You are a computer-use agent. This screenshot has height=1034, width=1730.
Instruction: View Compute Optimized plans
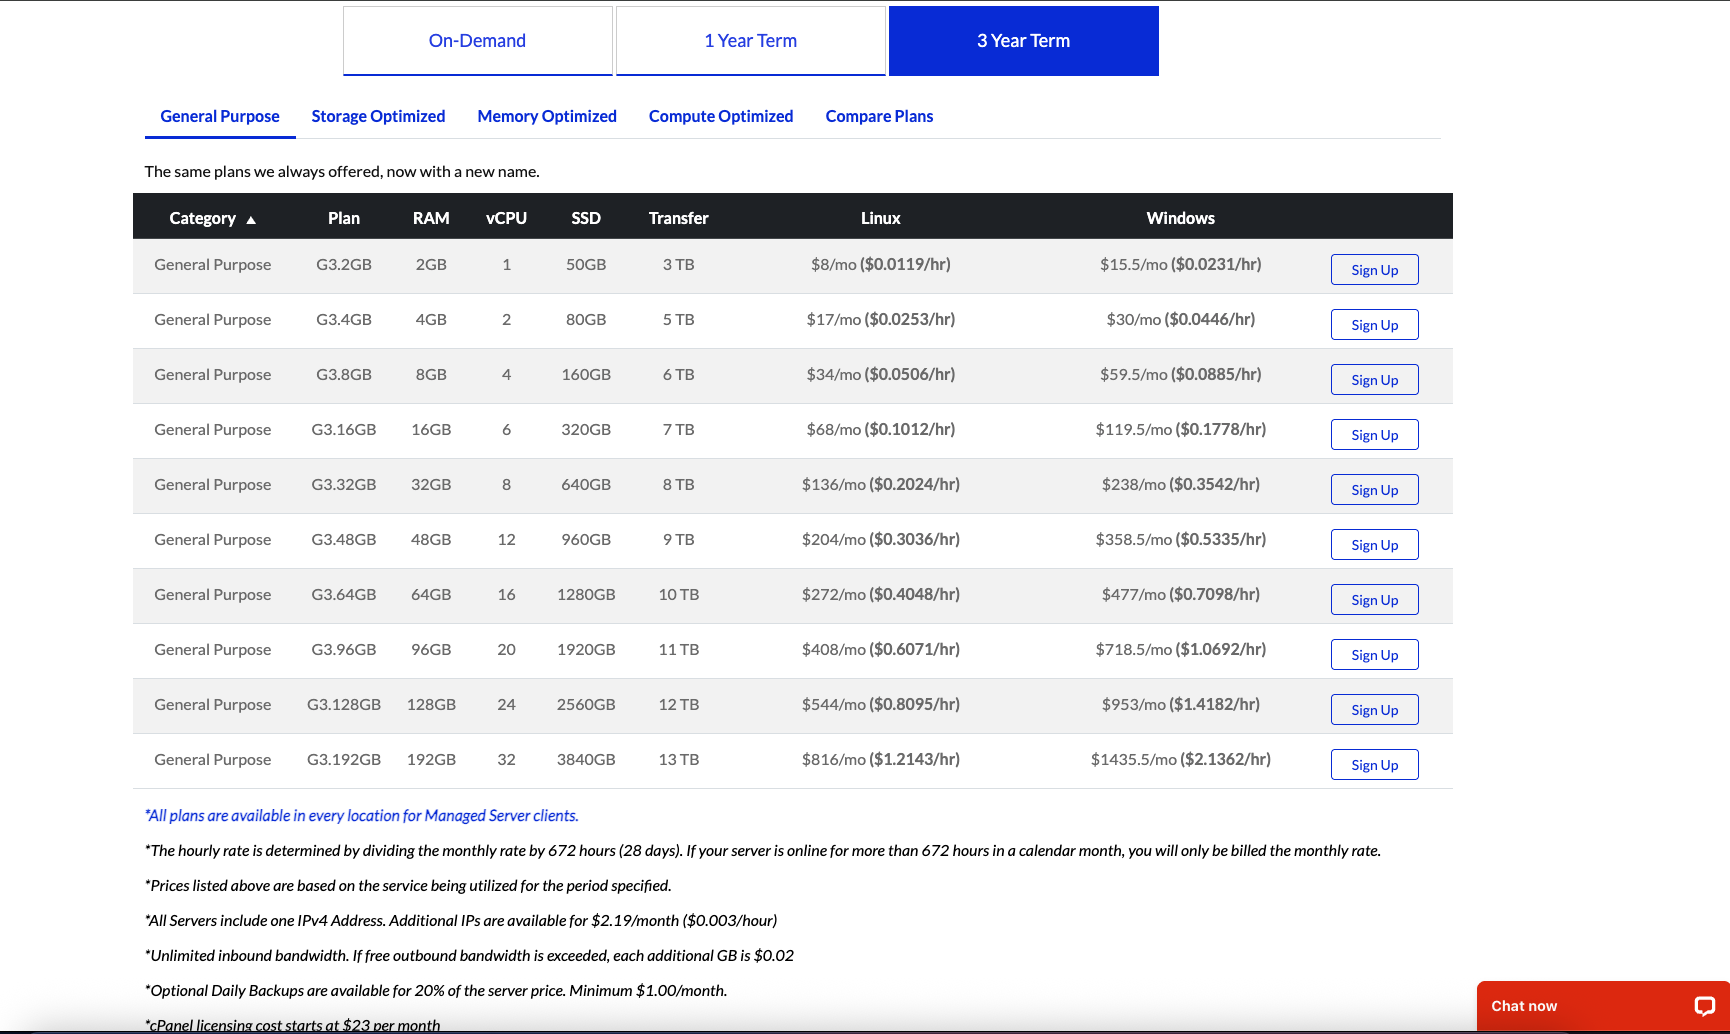click(x=721, y=116)
